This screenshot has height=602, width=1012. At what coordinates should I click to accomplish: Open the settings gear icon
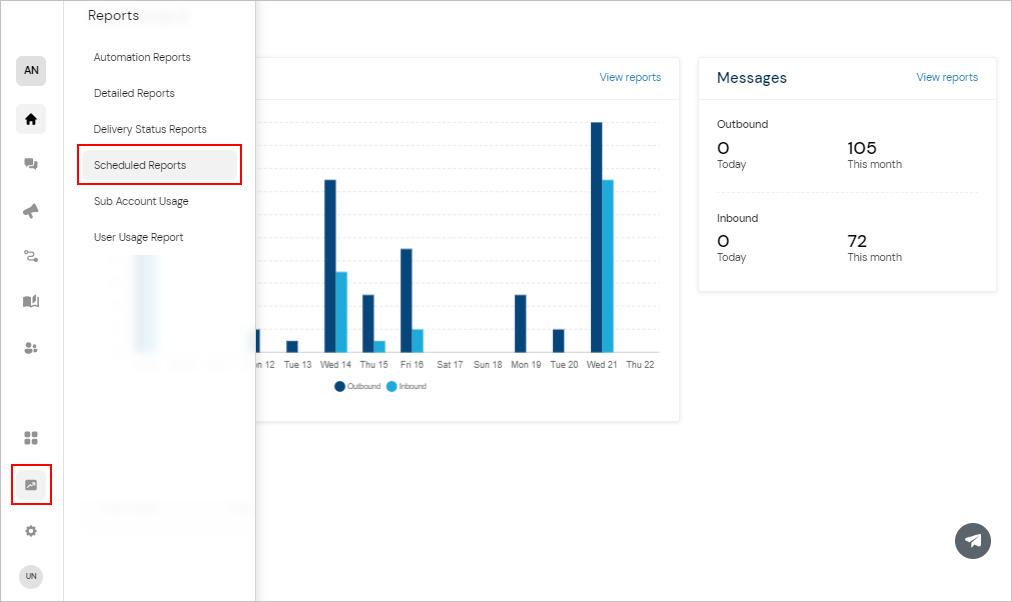click(31, 531)
